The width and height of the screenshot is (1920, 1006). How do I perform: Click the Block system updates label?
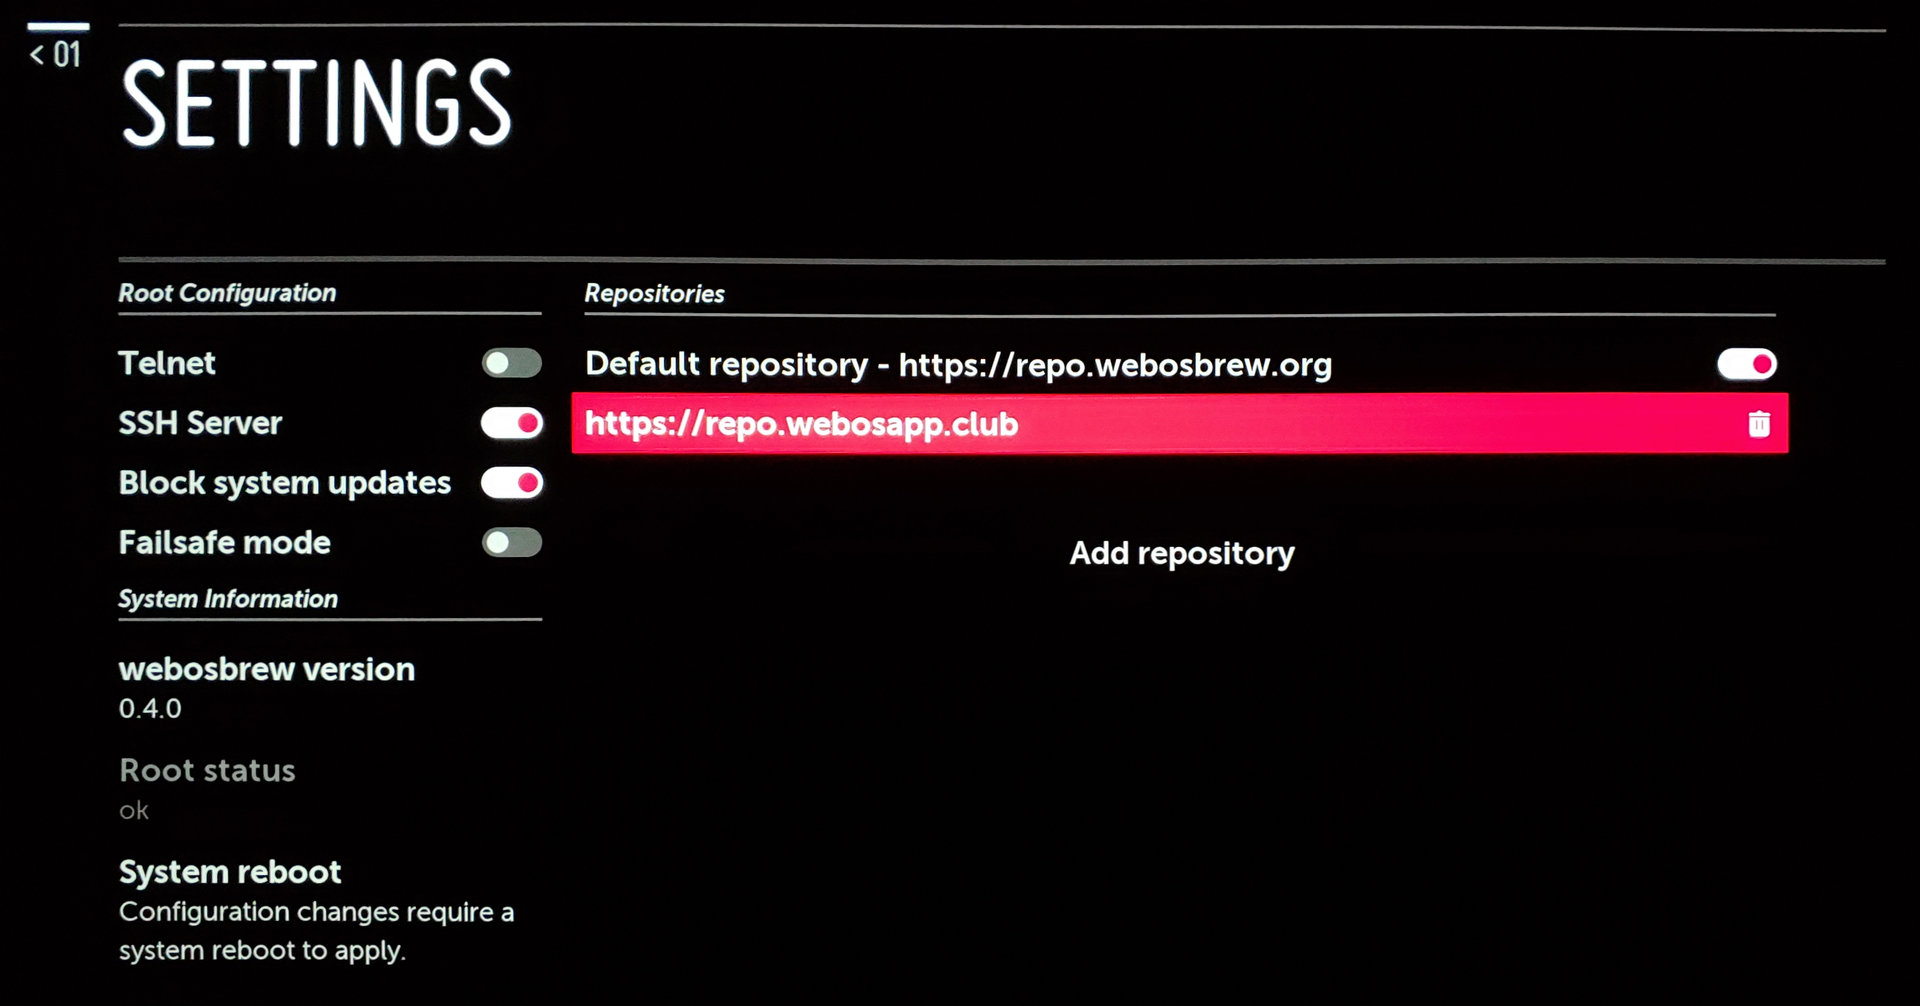pos(285,483)
